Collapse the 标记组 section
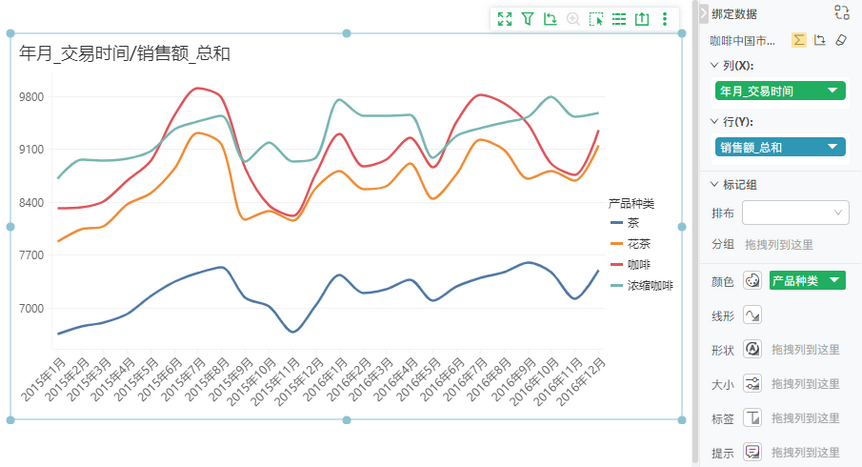Screen dimensions: 862x467 [714, 184]
